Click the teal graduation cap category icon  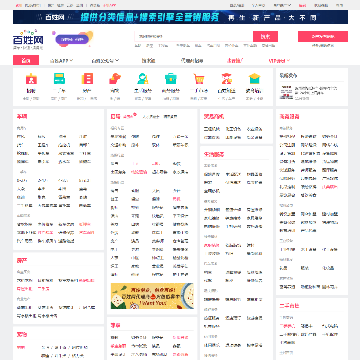click(254, 79)
